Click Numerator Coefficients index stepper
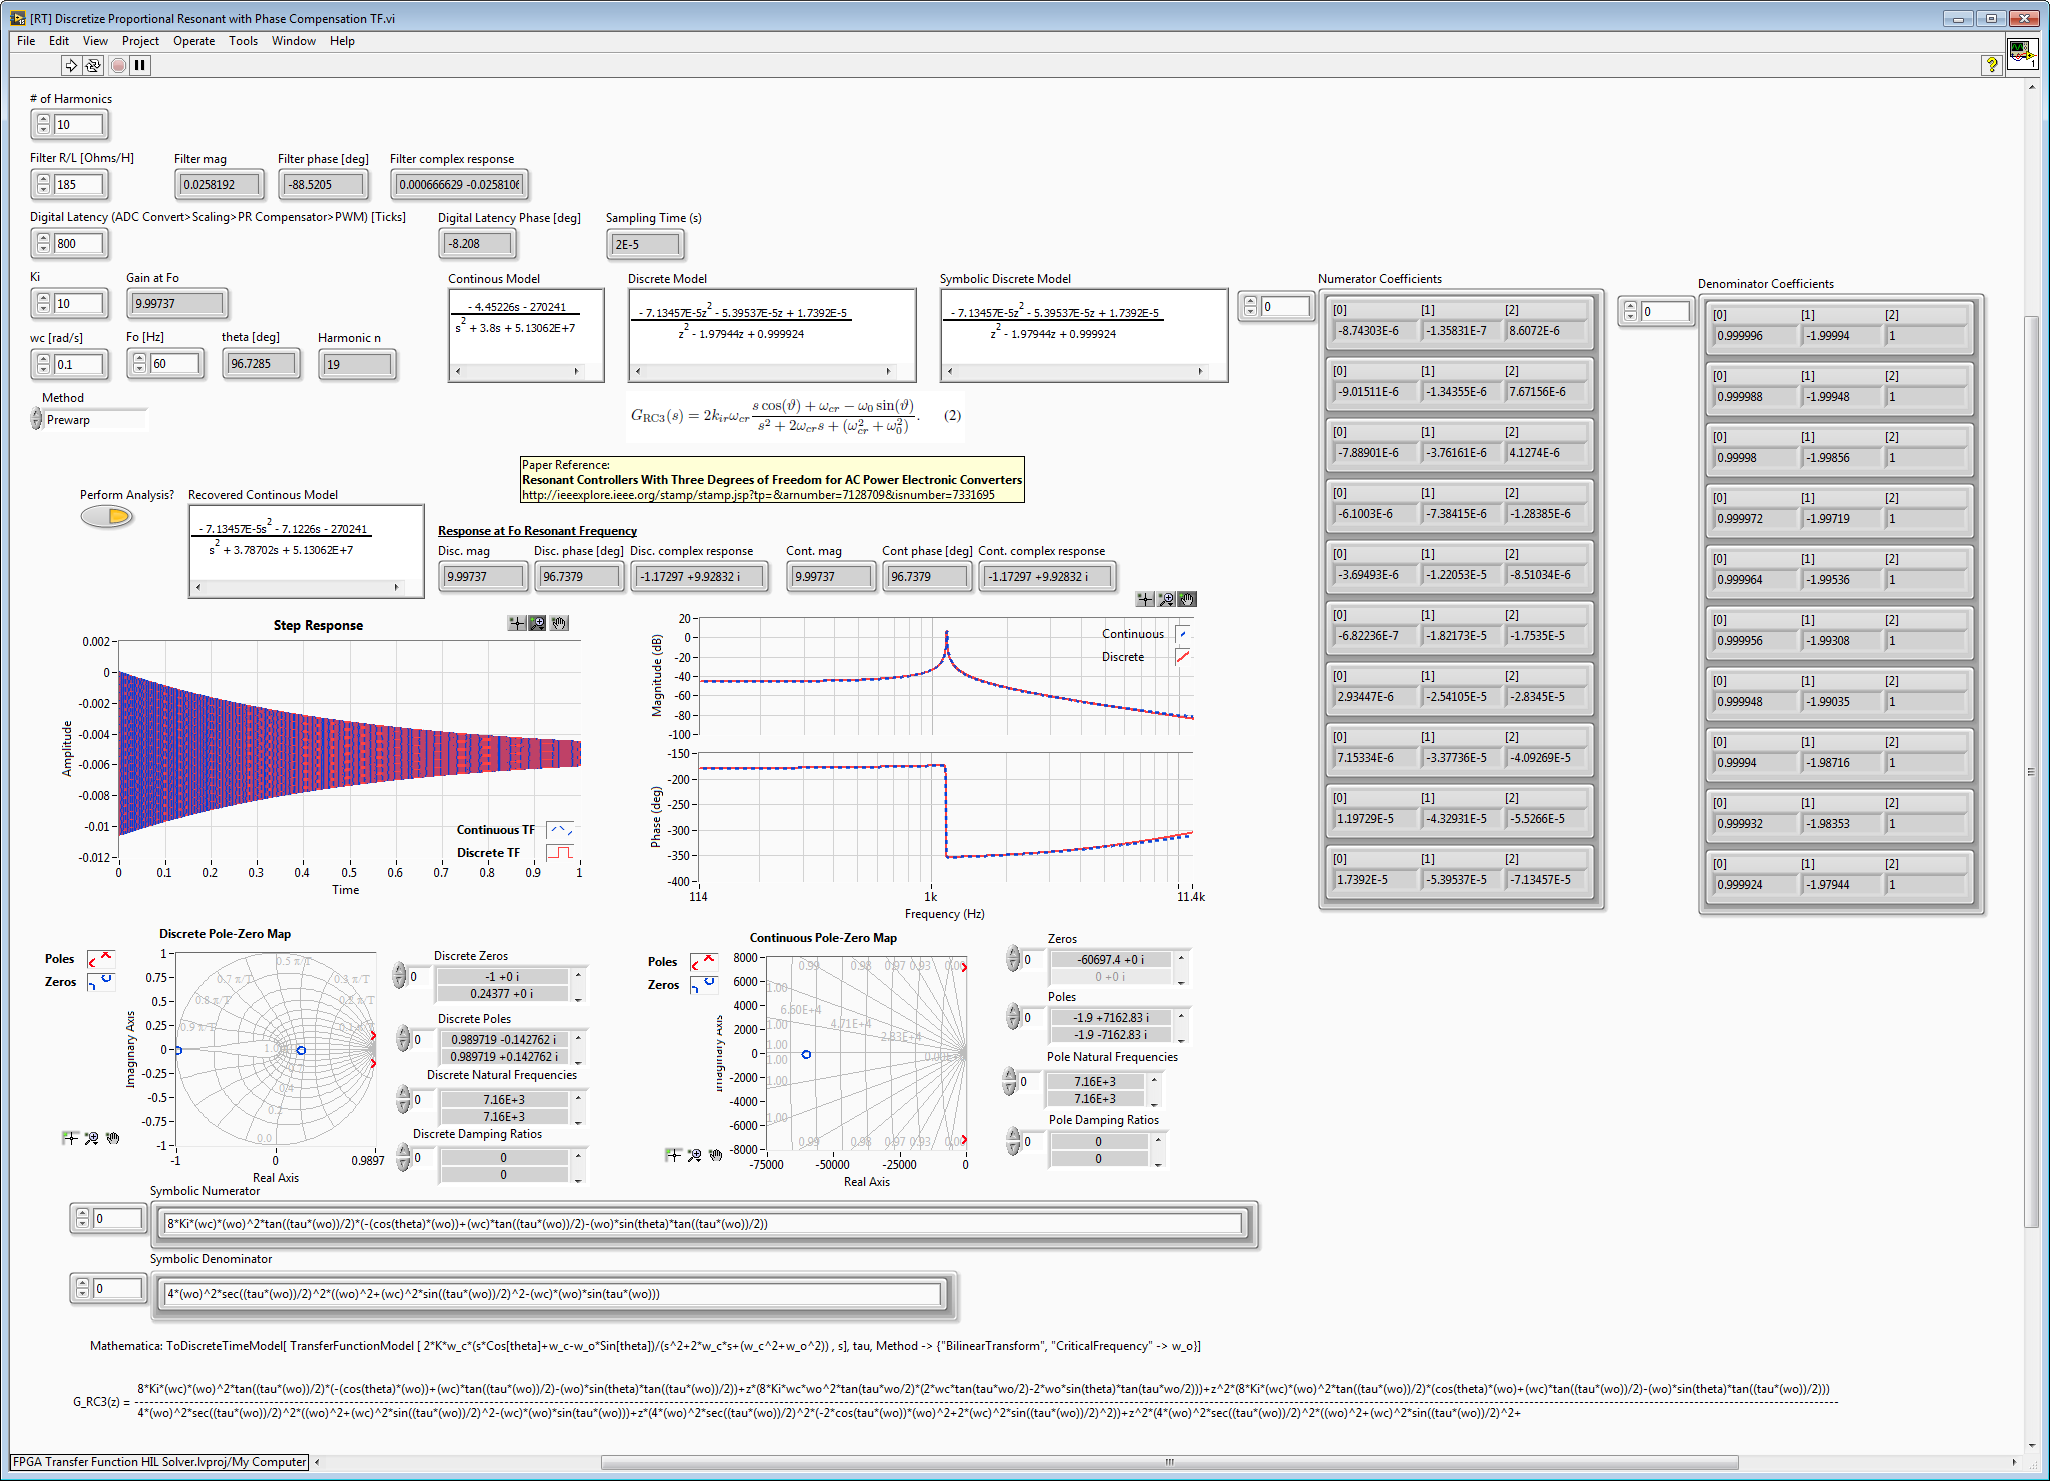Screen dimensions: 2050x1481 [1250, 307]
